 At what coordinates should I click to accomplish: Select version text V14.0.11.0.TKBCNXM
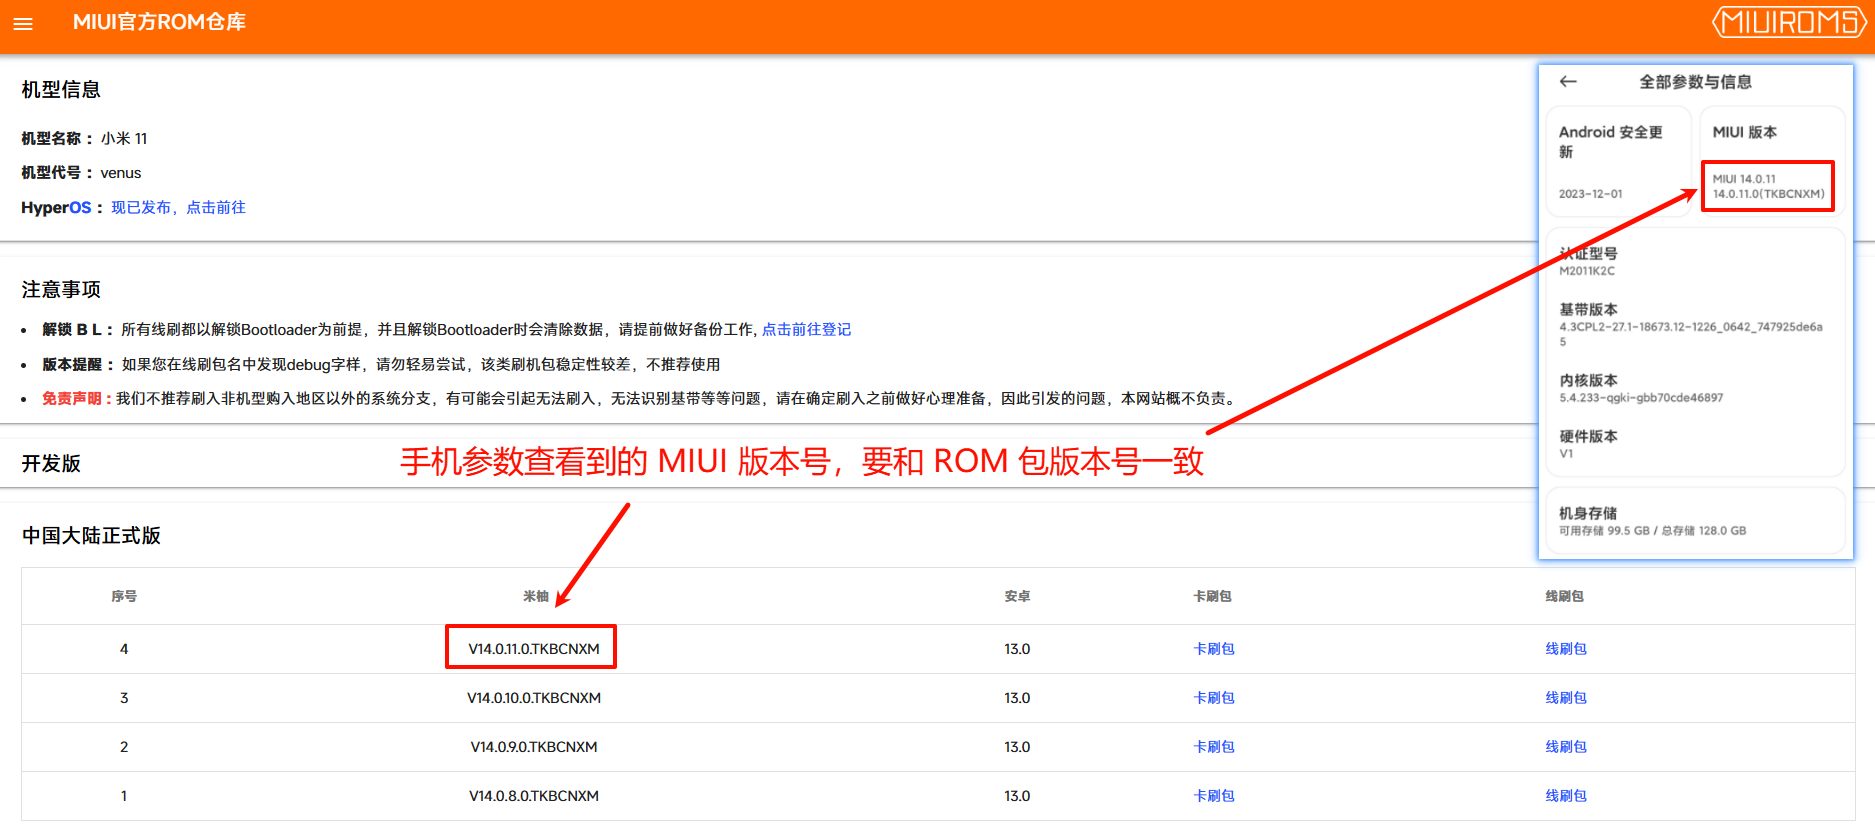(x=534, y=649)
